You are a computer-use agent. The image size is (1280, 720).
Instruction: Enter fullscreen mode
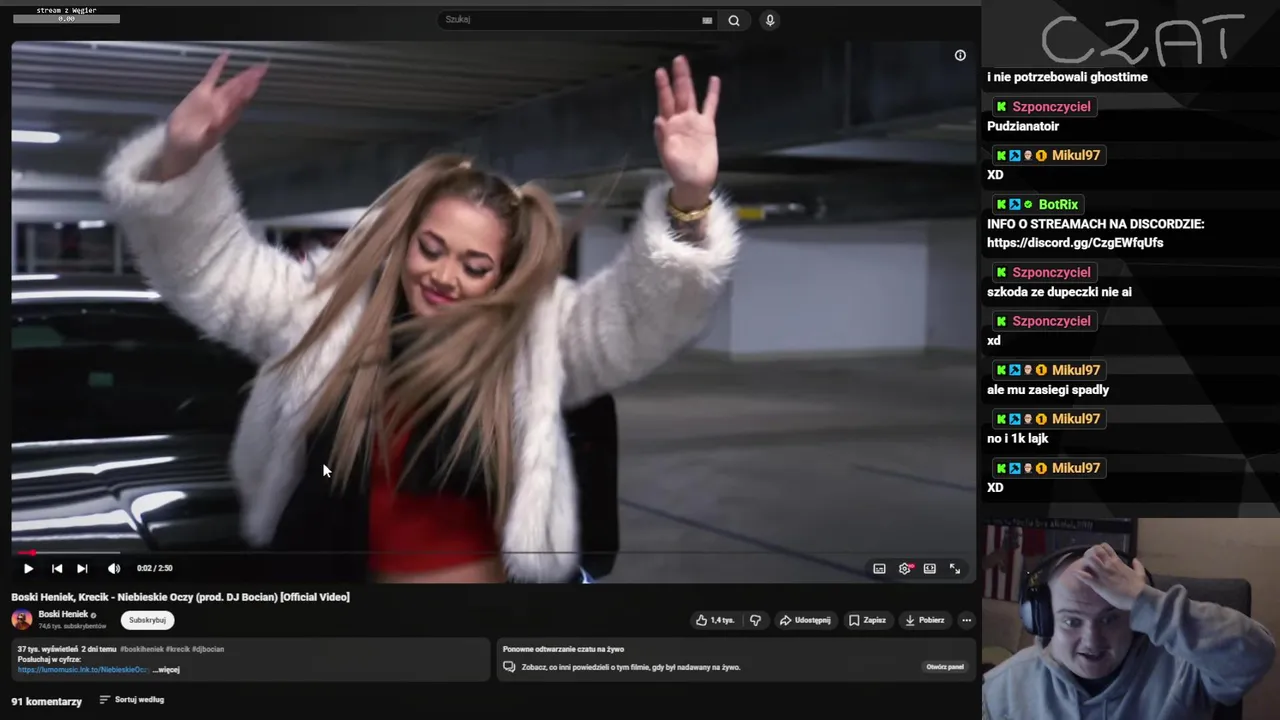(x=955, y=568)
